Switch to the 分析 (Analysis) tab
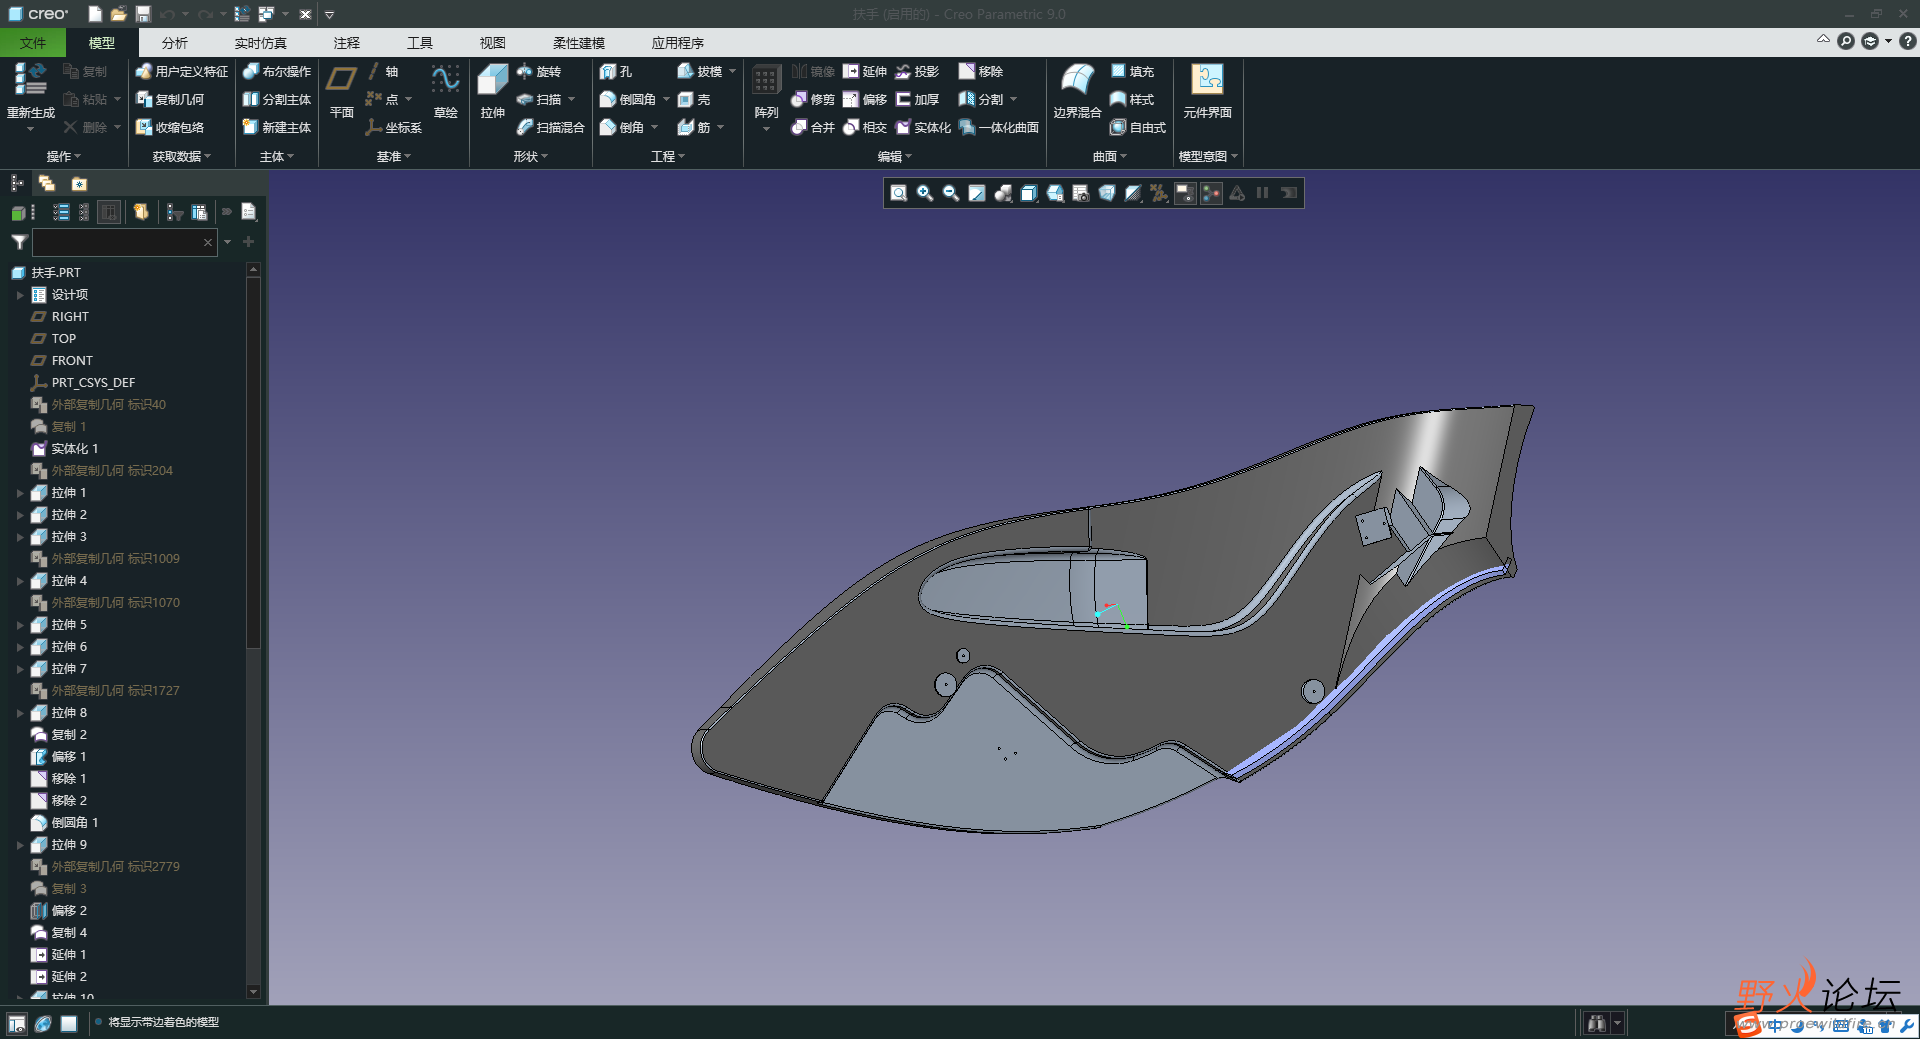 click(175, 43)
